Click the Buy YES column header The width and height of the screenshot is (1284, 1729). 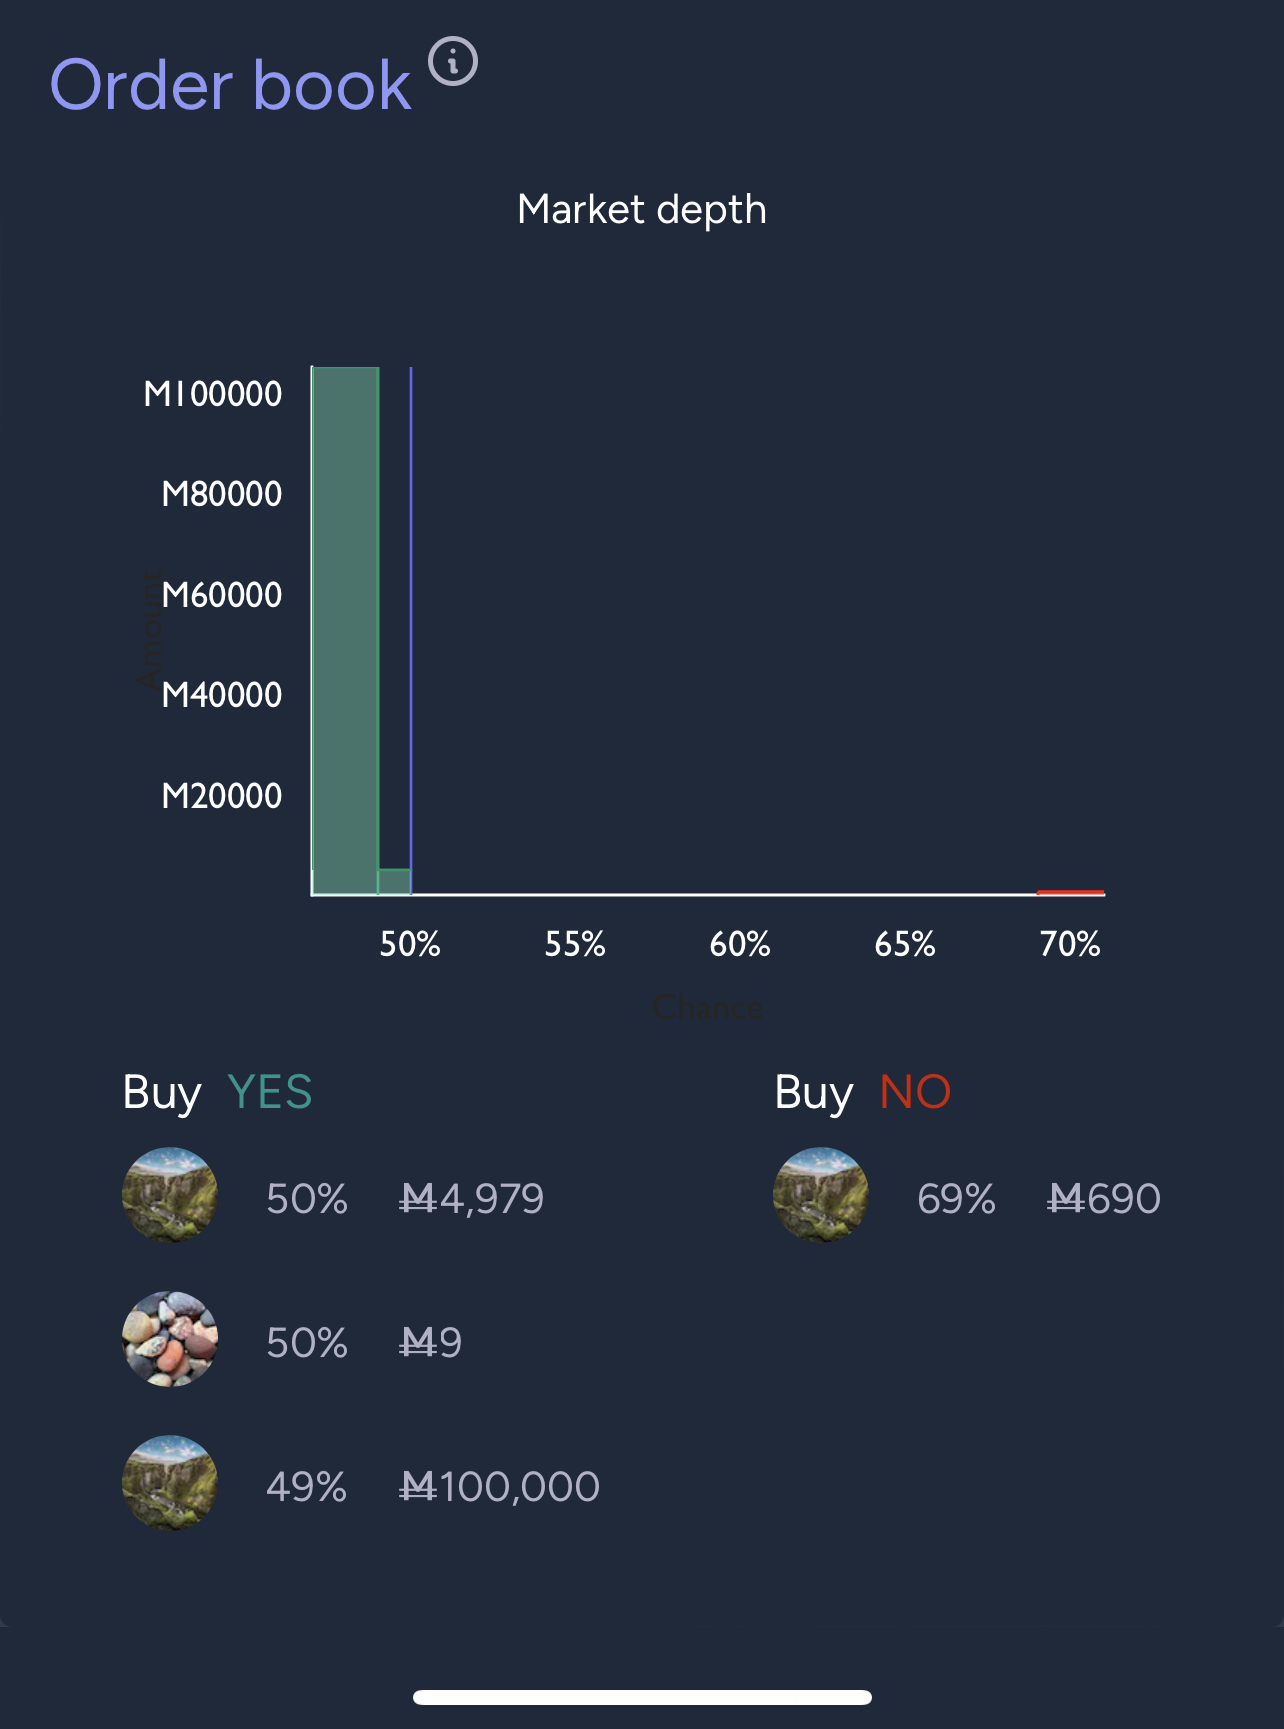coord(217,1092)
